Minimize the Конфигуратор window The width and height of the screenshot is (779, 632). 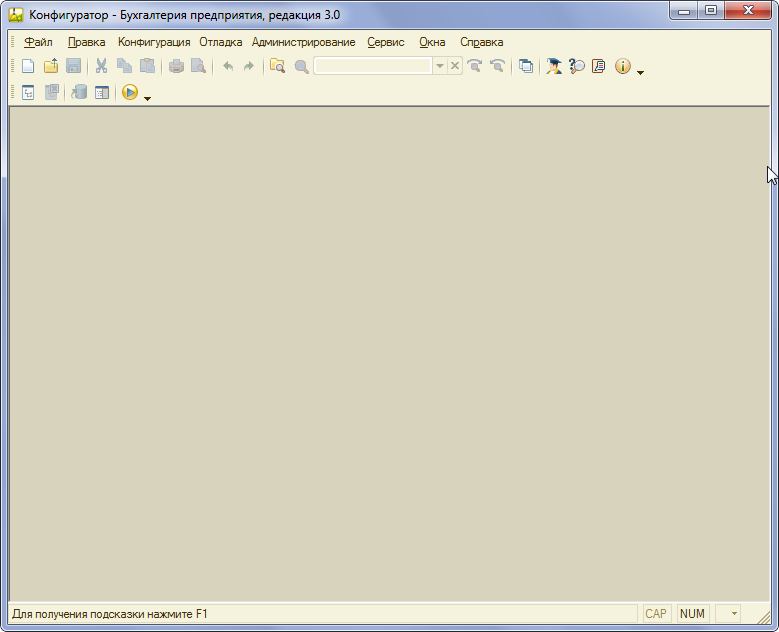(684, 10)
